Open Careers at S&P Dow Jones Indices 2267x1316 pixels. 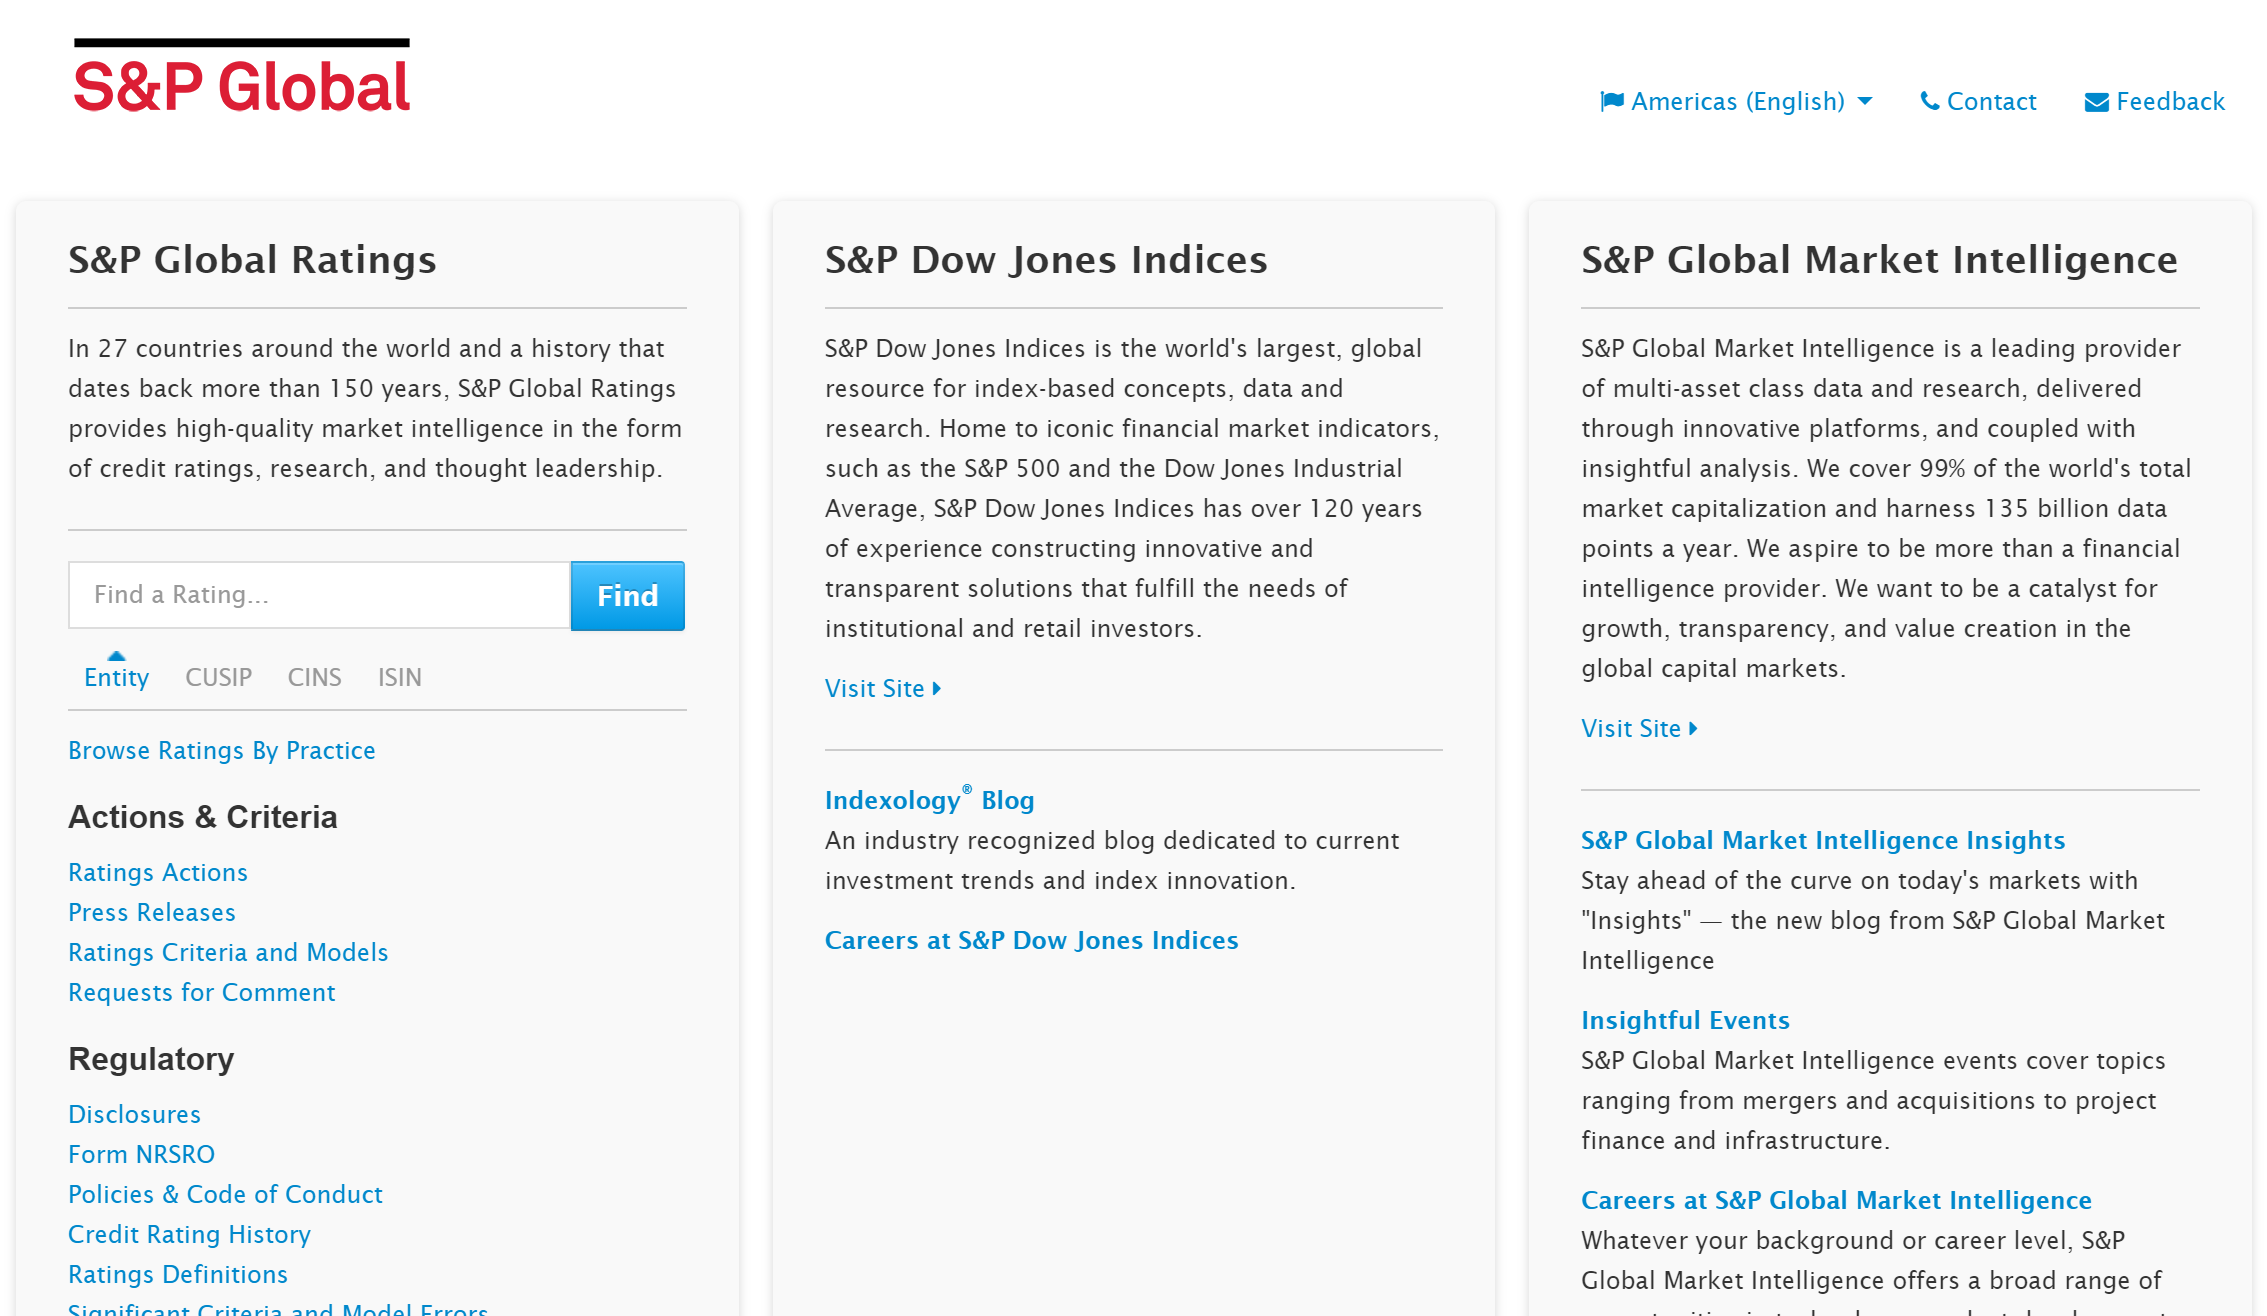[x=1031, y=940]
